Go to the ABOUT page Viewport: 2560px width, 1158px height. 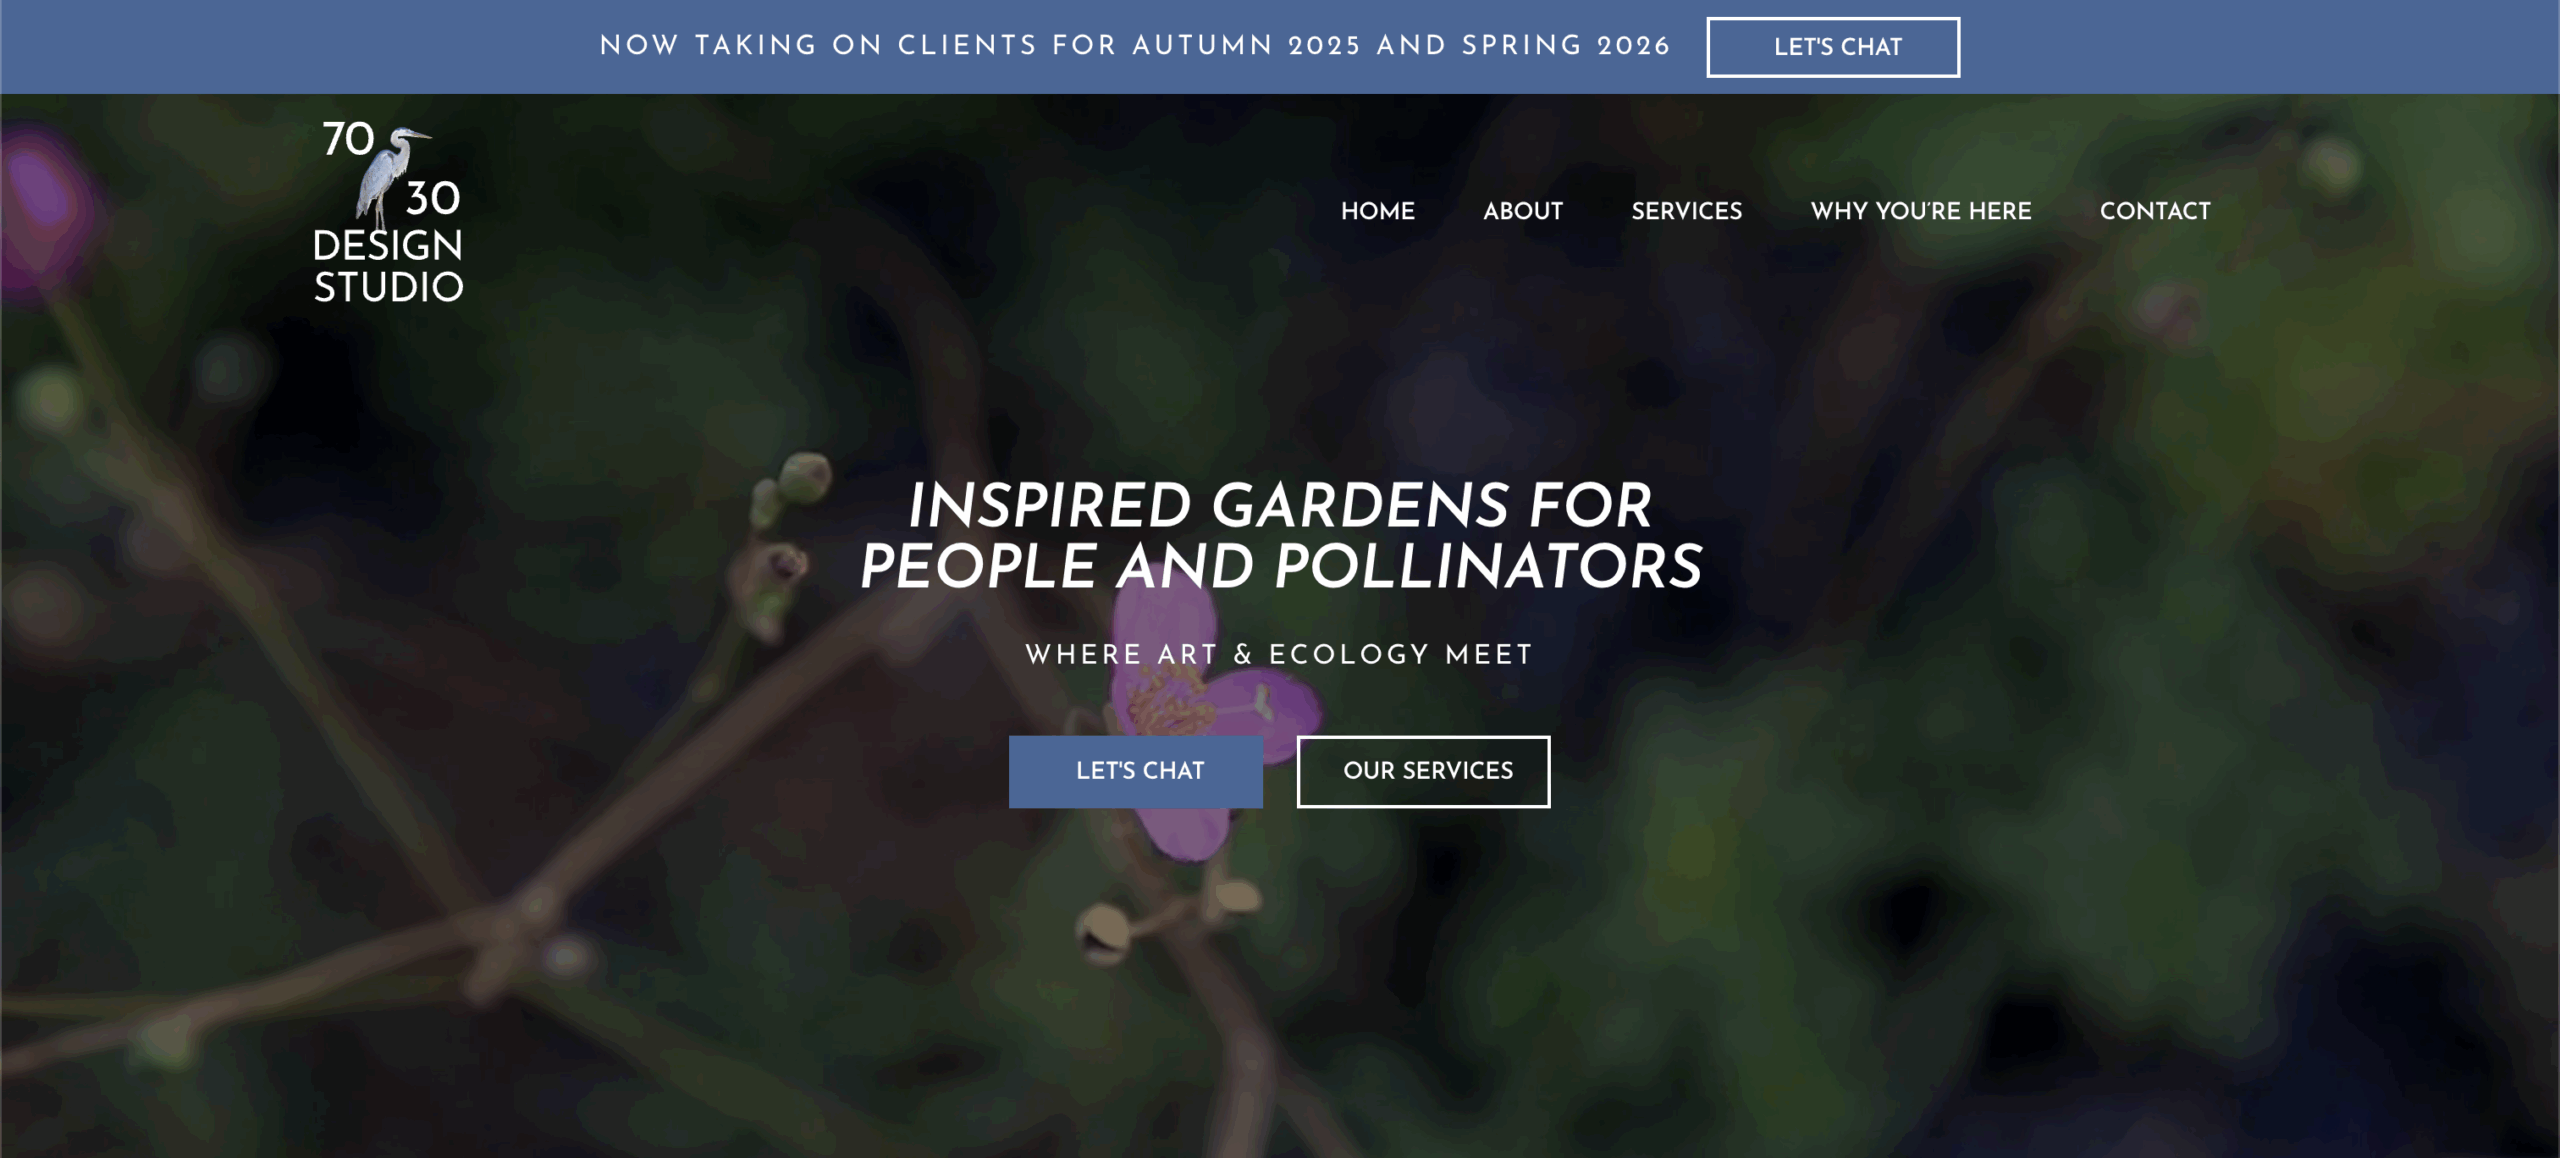coord(1523,211)
